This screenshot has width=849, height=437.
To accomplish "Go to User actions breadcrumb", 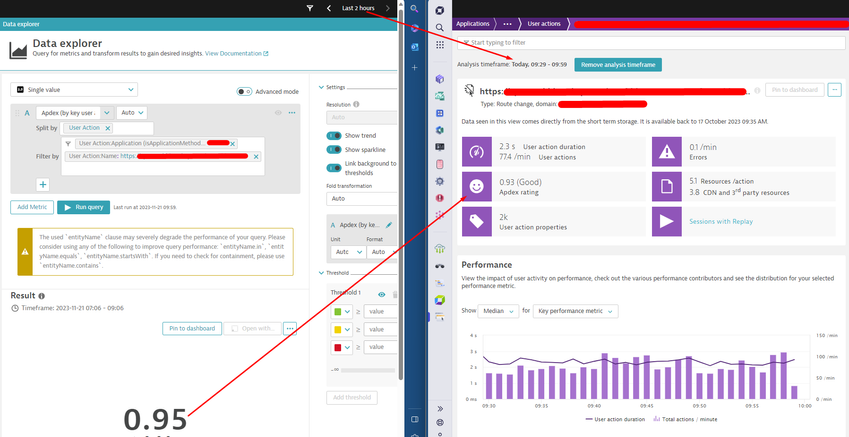I will (x=546, y=23).
